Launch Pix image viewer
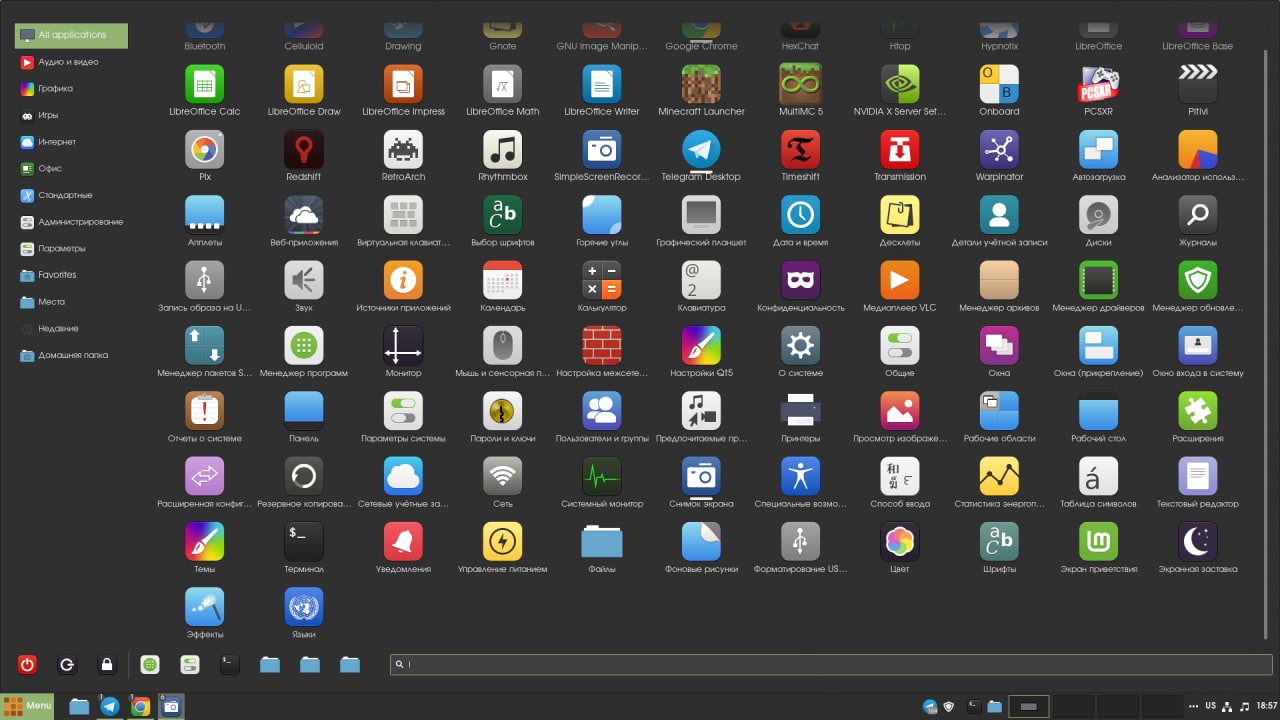 coord(204,150)
